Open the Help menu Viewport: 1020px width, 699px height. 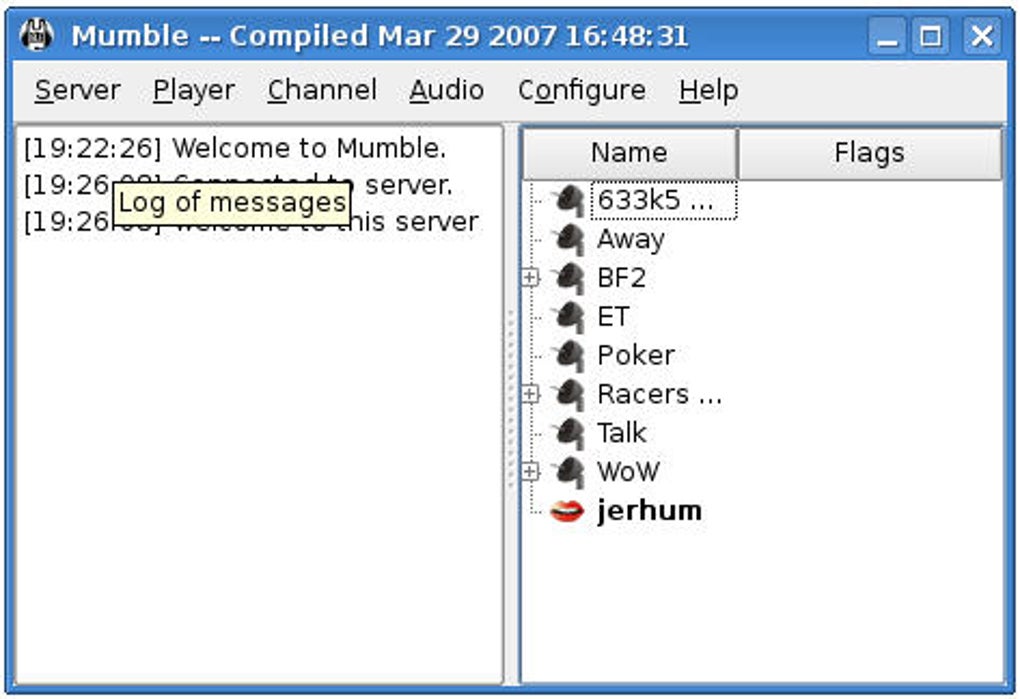(708, 90)
